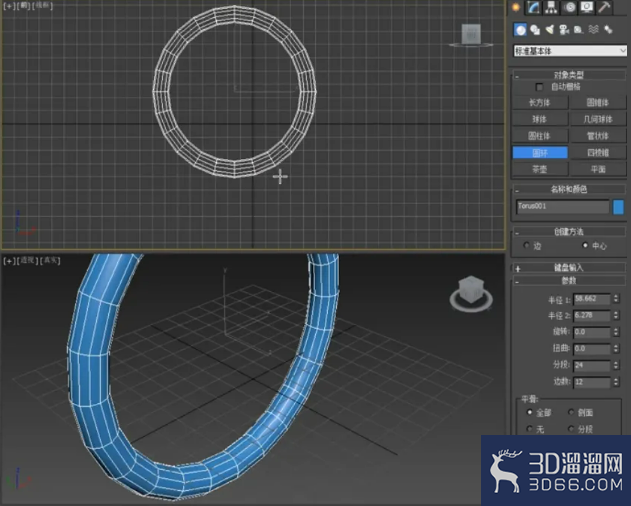
Task: Click the 半径 2 value field
Action: 592,316
